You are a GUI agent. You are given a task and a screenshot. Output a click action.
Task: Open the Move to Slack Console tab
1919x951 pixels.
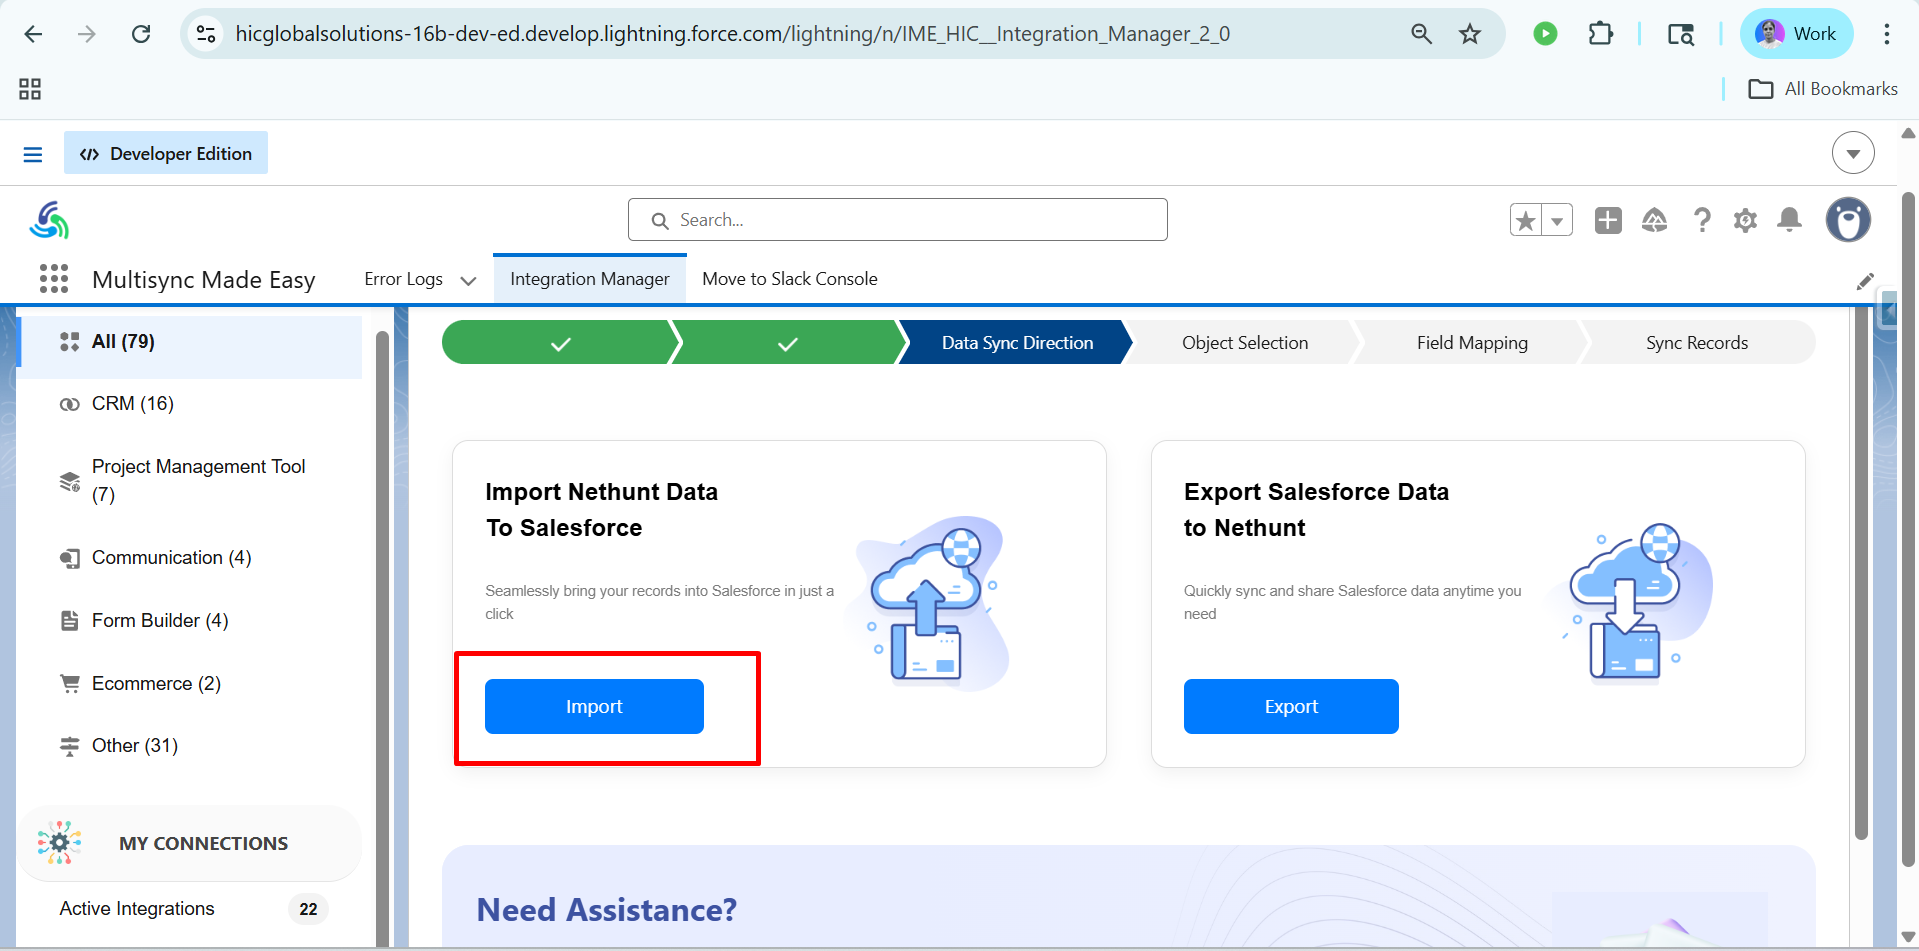coord(790,279)
